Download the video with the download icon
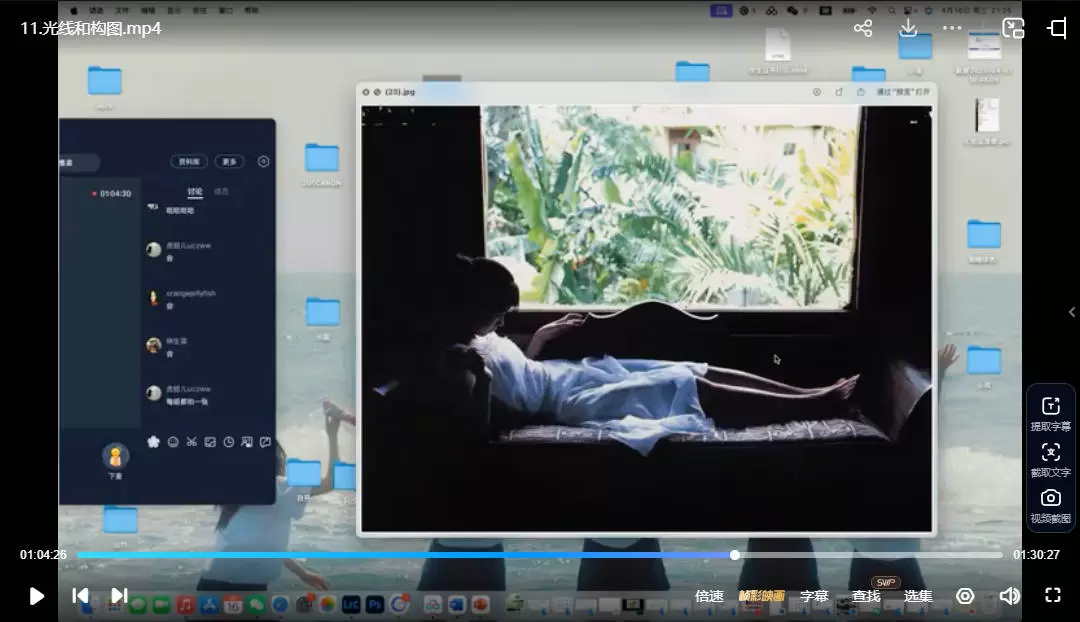 908,28
